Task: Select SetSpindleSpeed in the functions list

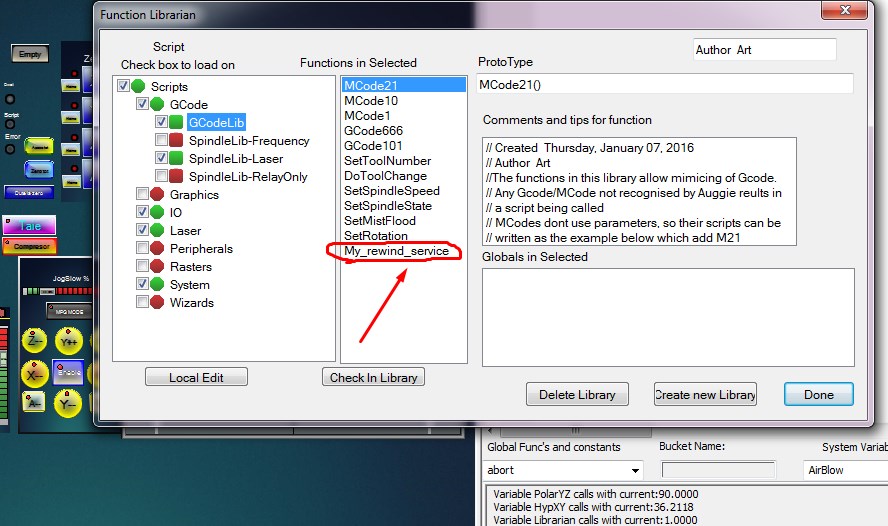Action: tap(391, 191)
